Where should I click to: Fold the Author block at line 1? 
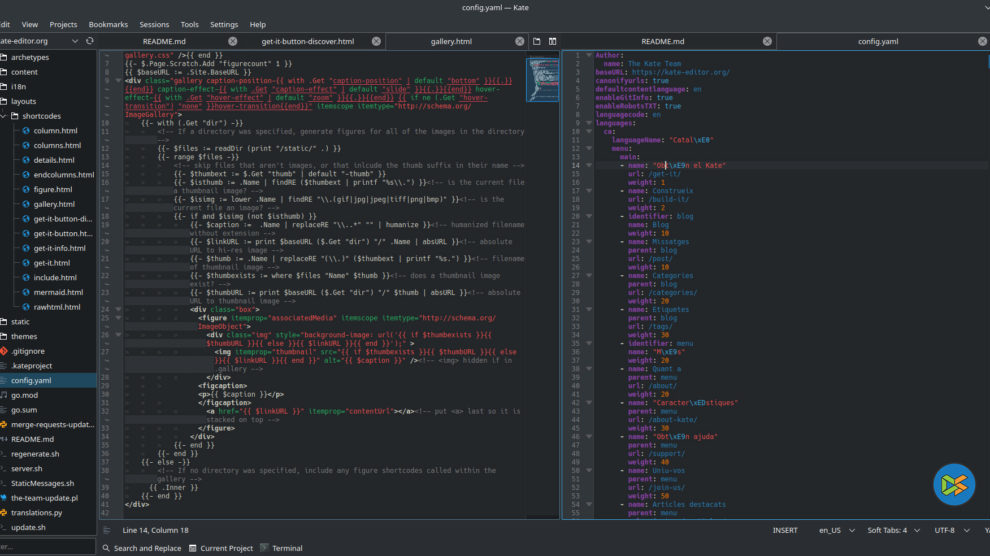590,55
